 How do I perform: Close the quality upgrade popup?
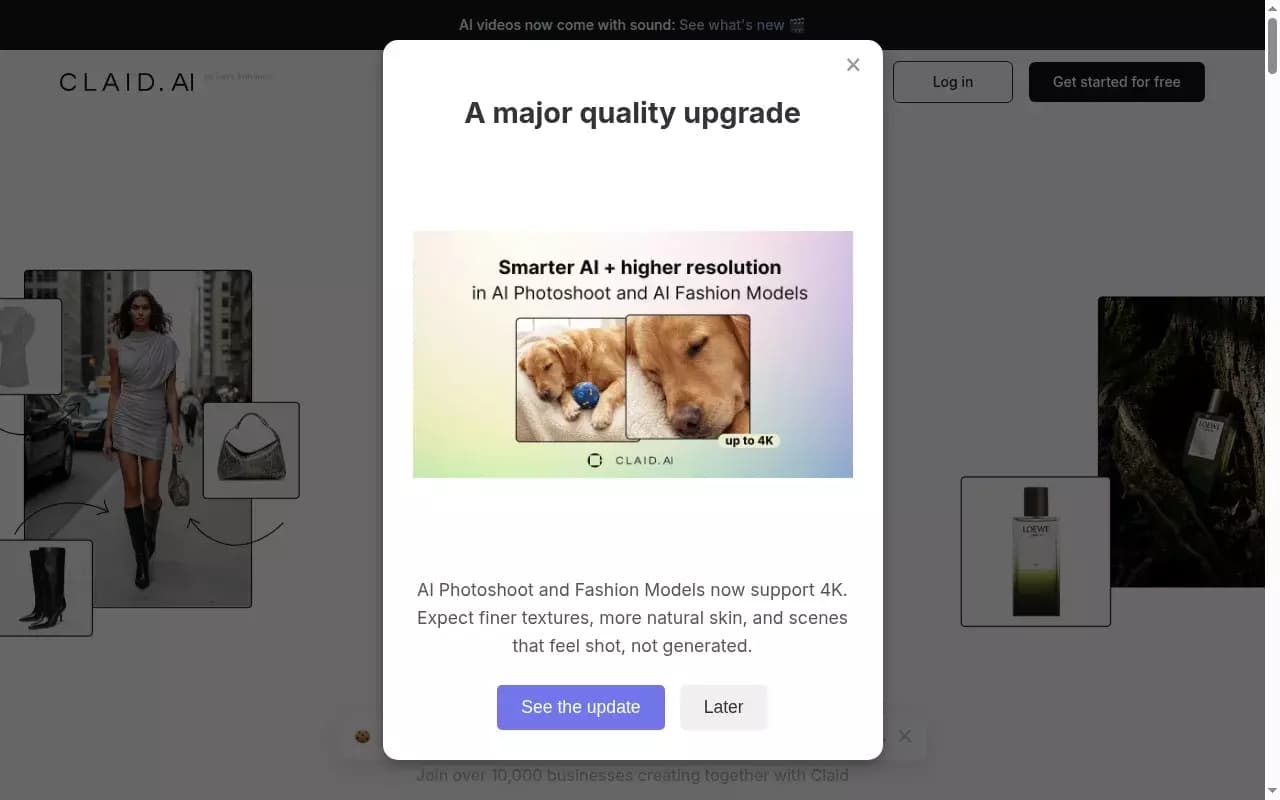(853, 65)
